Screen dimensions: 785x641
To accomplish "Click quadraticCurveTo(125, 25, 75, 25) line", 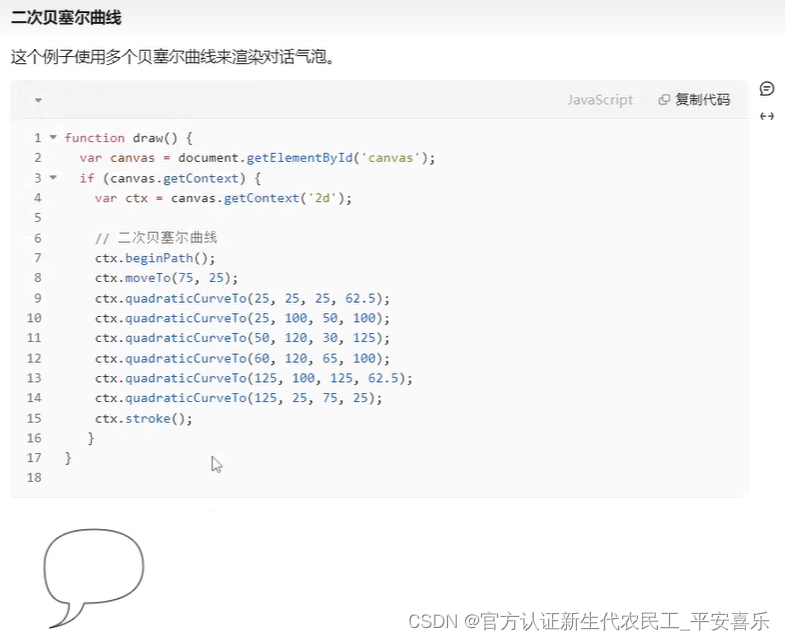I will [x=239, y=398].
